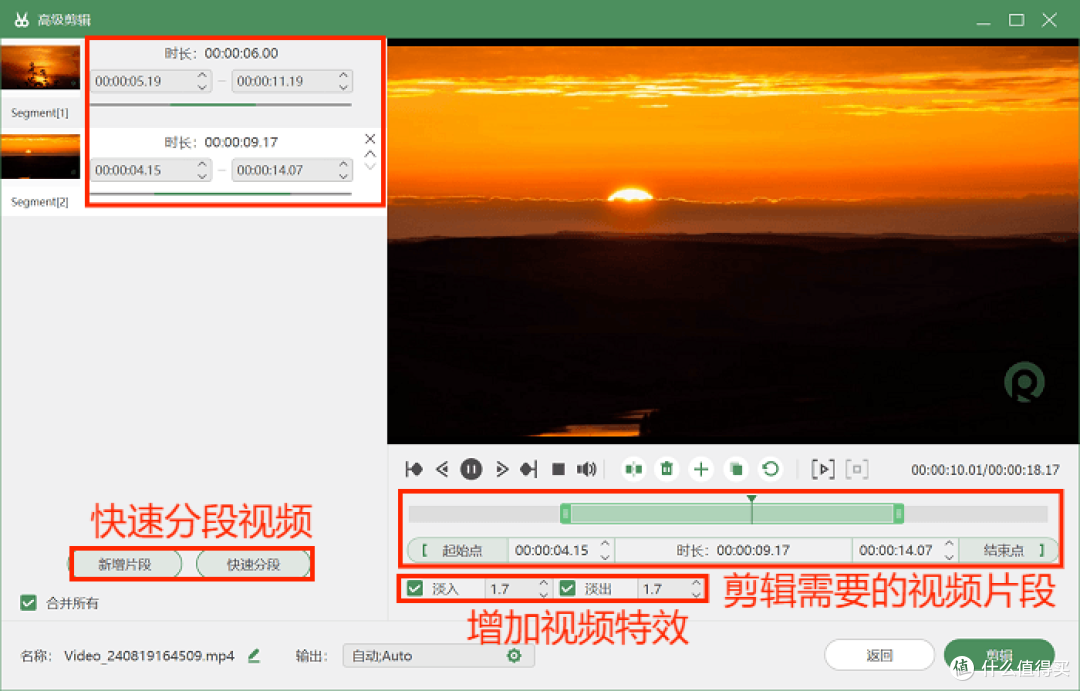
Task: Click the right green trim handle
Action: (x=898, y=513)
